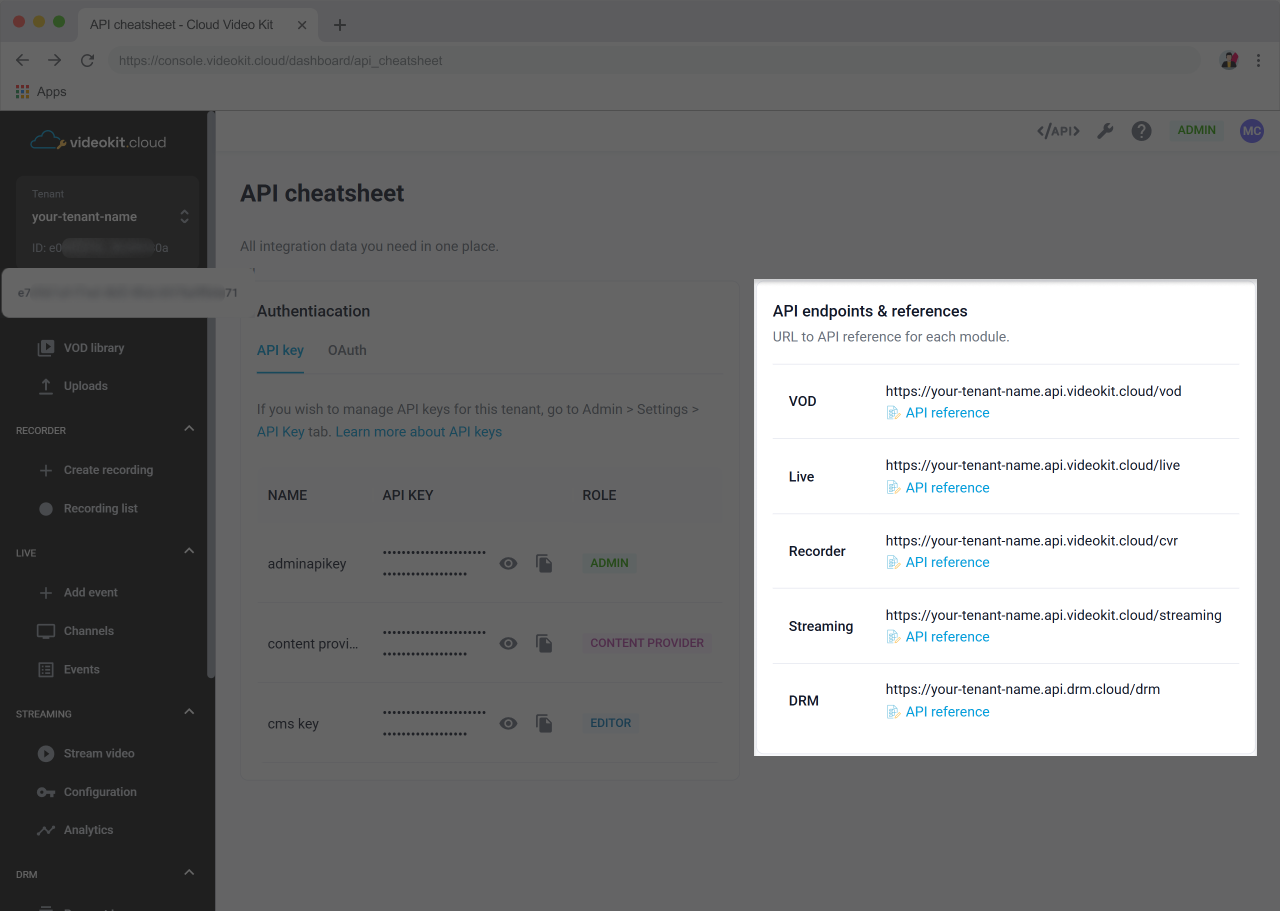The image size is (1280, 911).
Task: Open the VOD API reference link
Action: [x=947, y=413]
